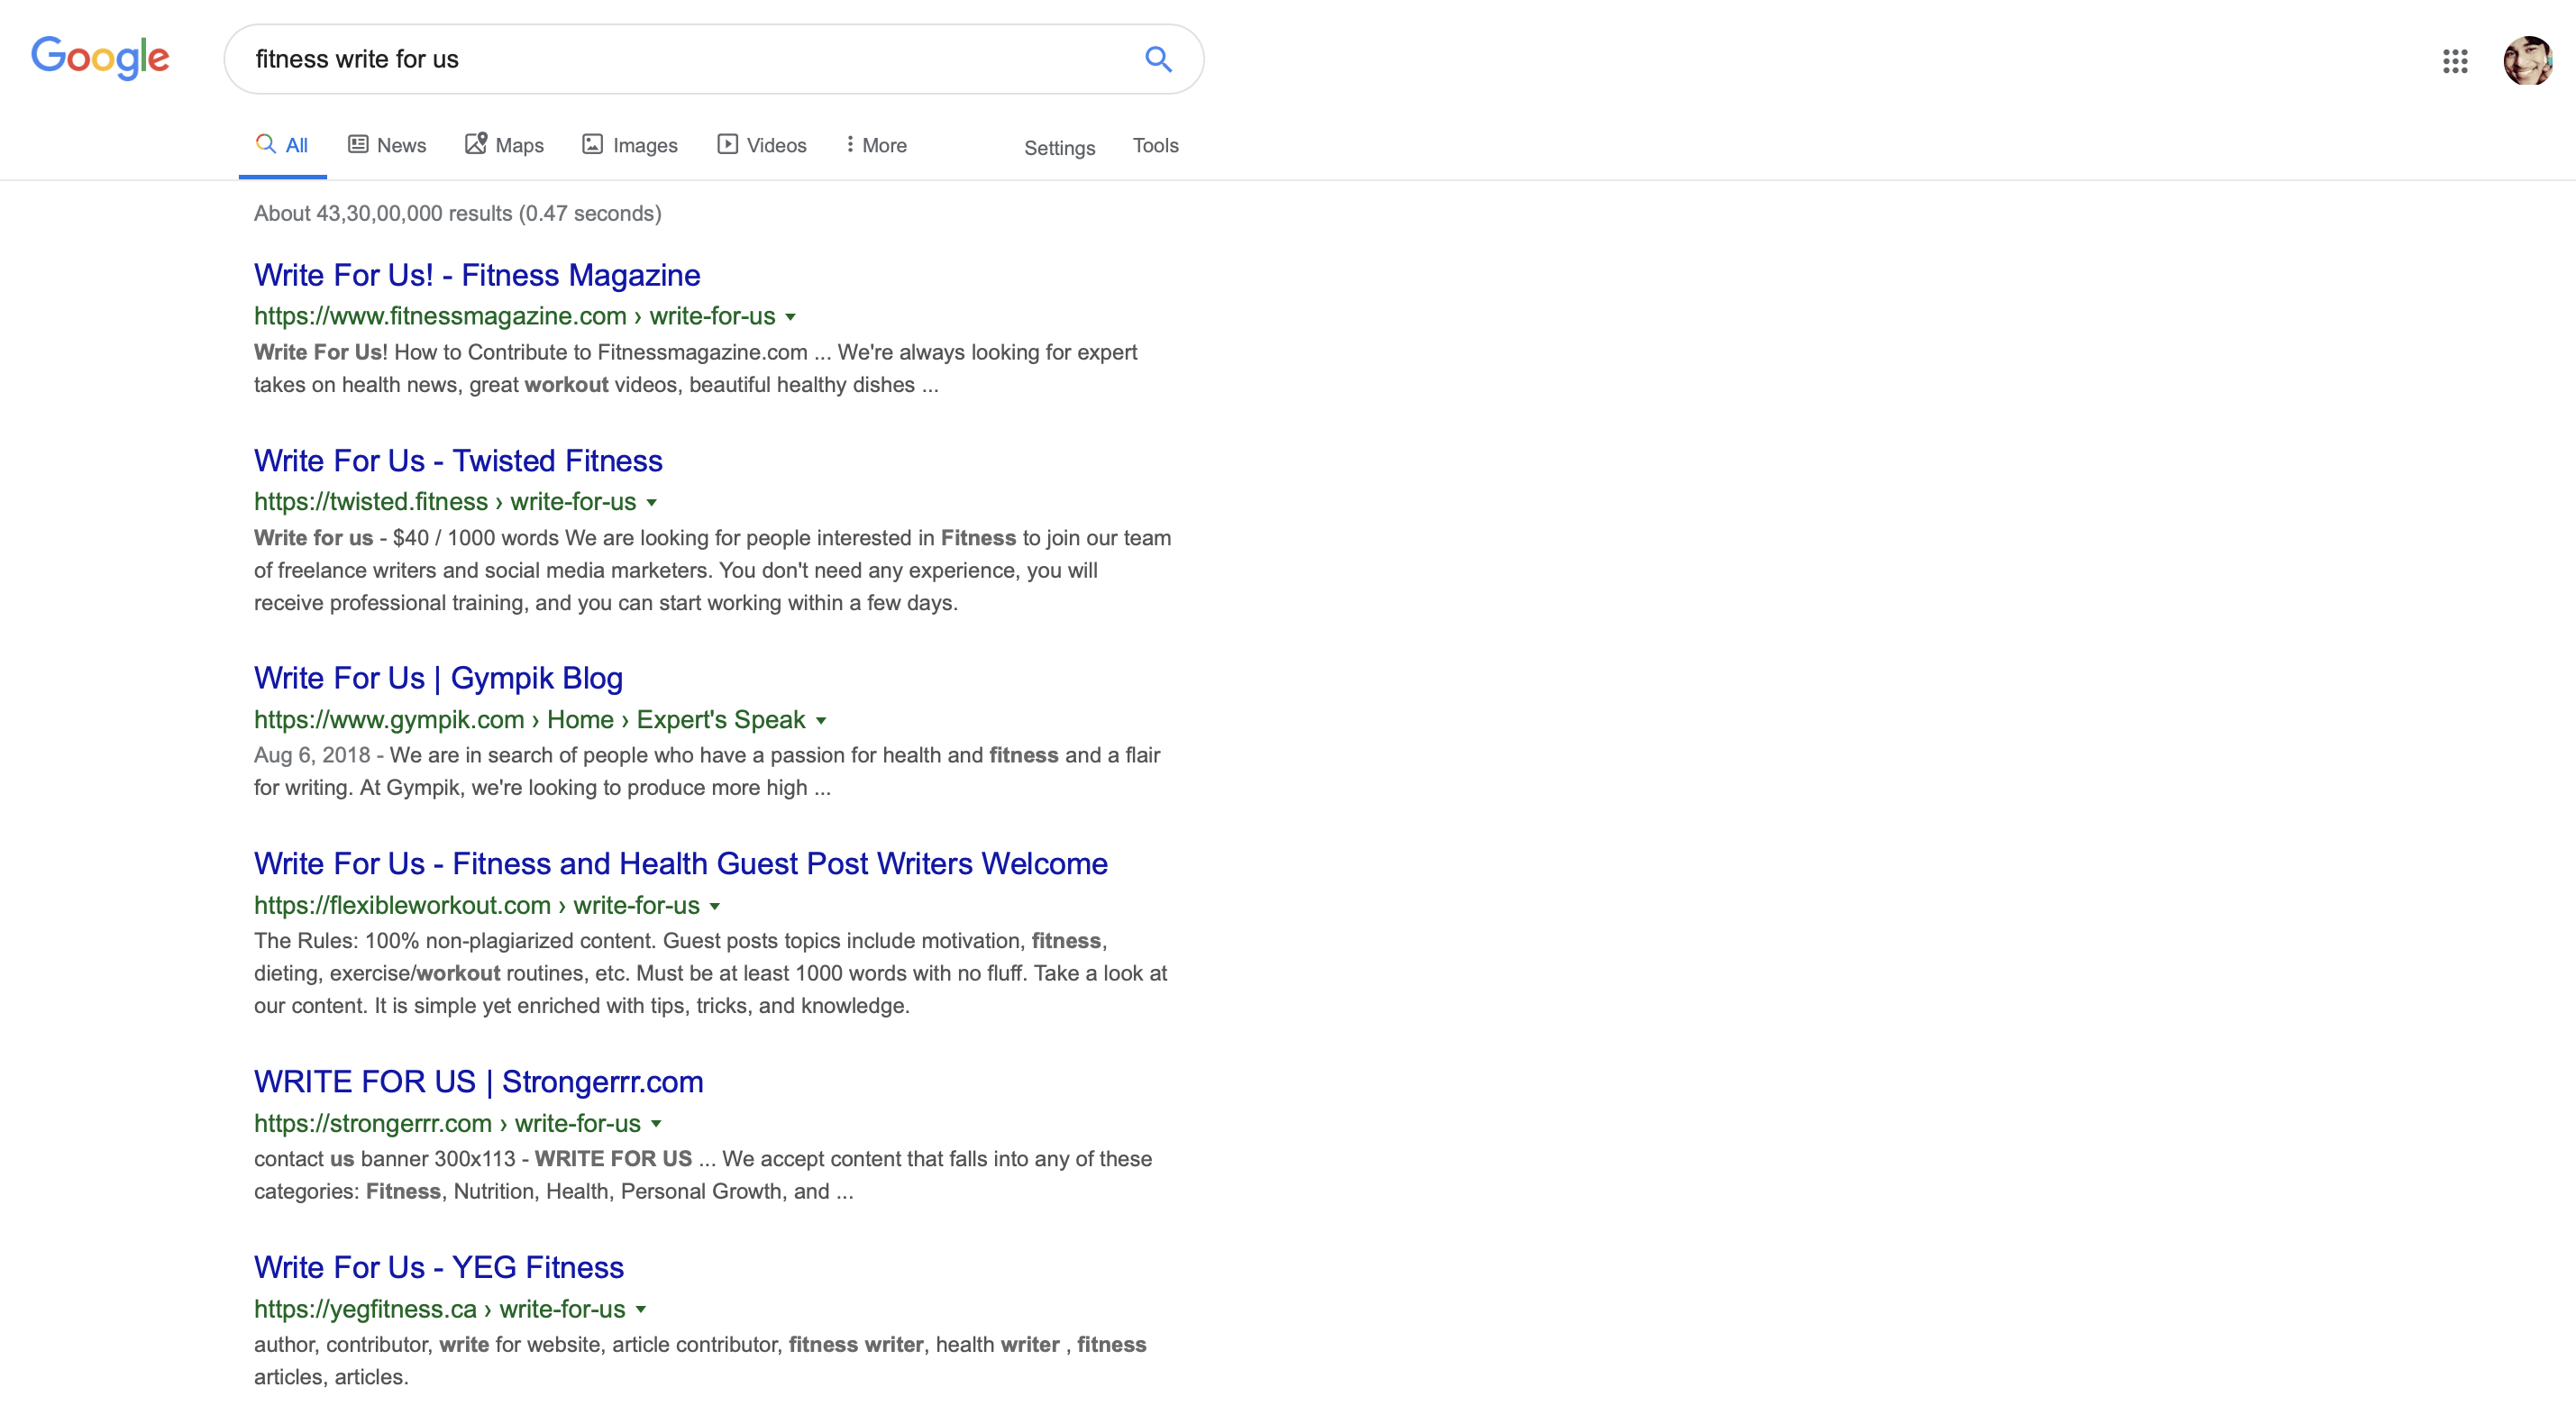Viewport: 2576px width, 1424px height.
Task: Open Write For Us! - Fitness Magazine result
Action: [477, 275]
